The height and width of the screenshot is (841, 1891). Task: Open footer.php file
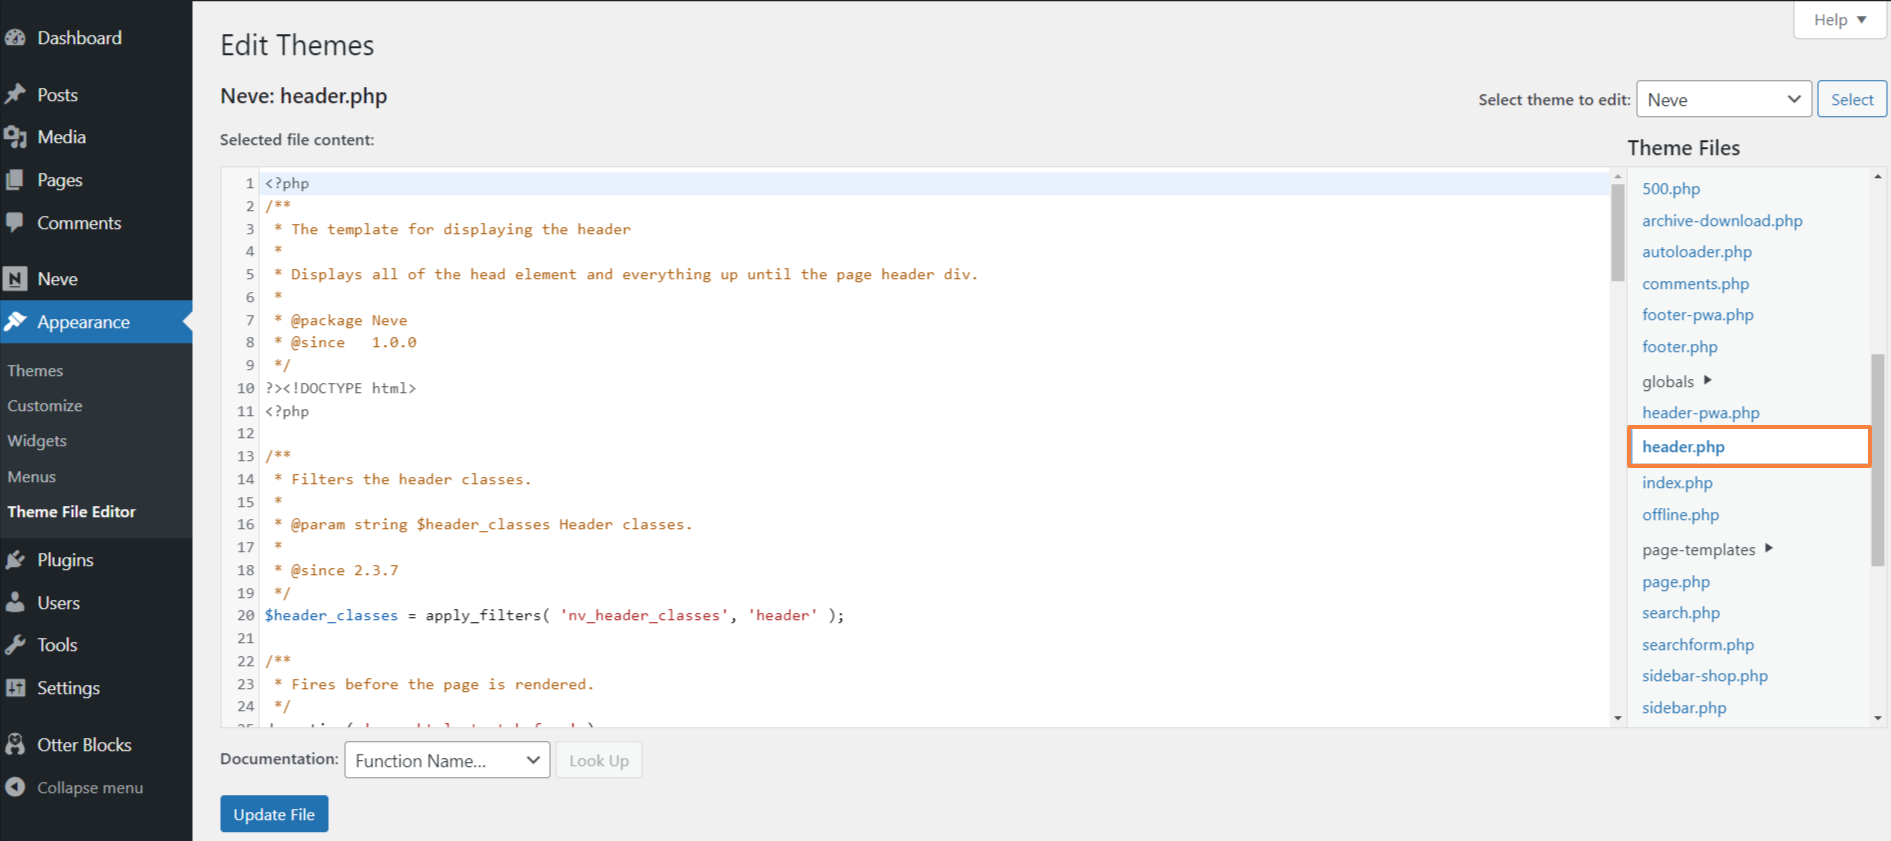(x=1679, y=347)
